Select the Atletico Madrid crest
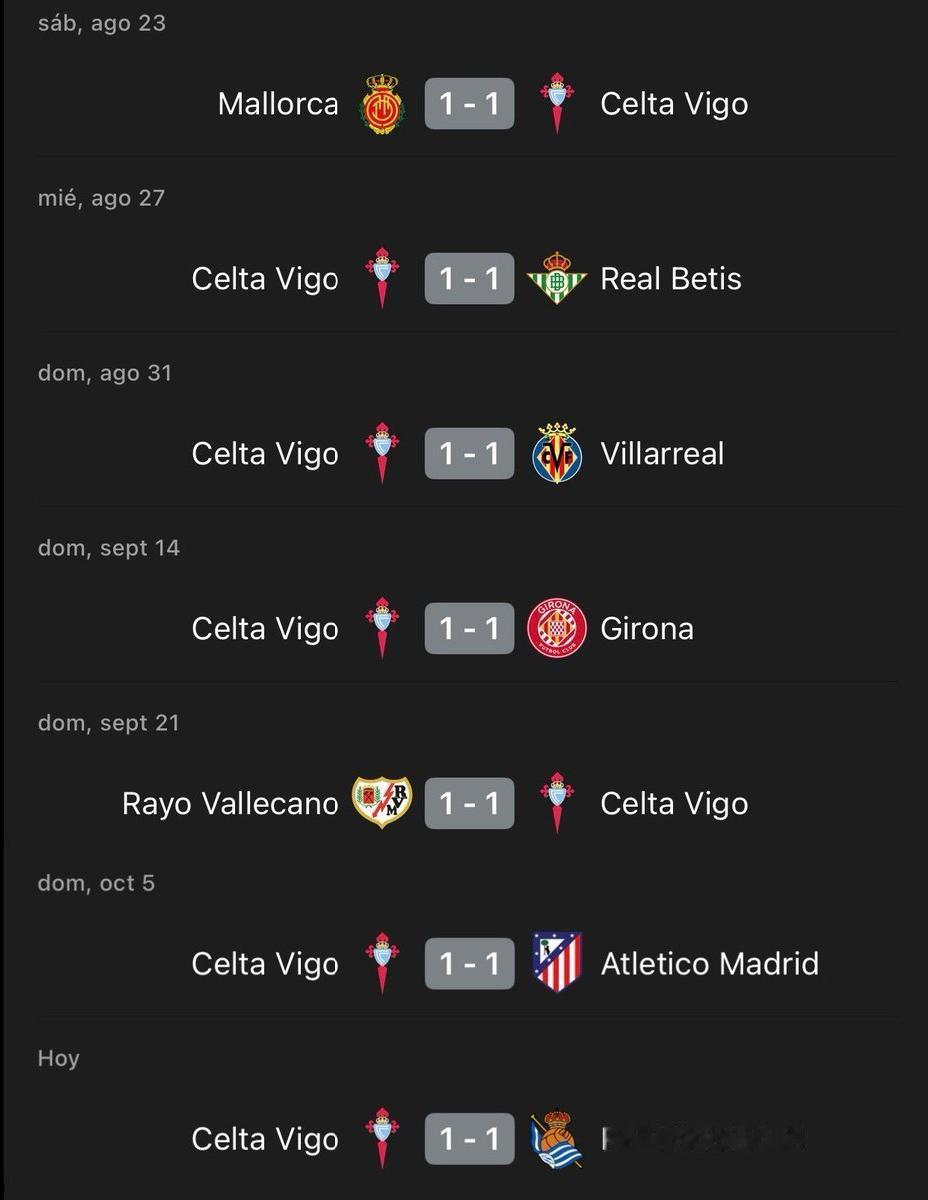Screen dimensions: 928x1200 [557, 963]
